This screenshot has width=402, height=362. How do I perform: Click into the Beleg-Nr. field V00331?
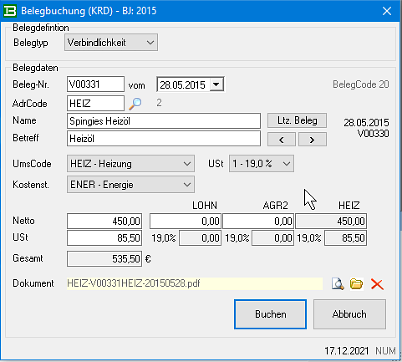96,84
